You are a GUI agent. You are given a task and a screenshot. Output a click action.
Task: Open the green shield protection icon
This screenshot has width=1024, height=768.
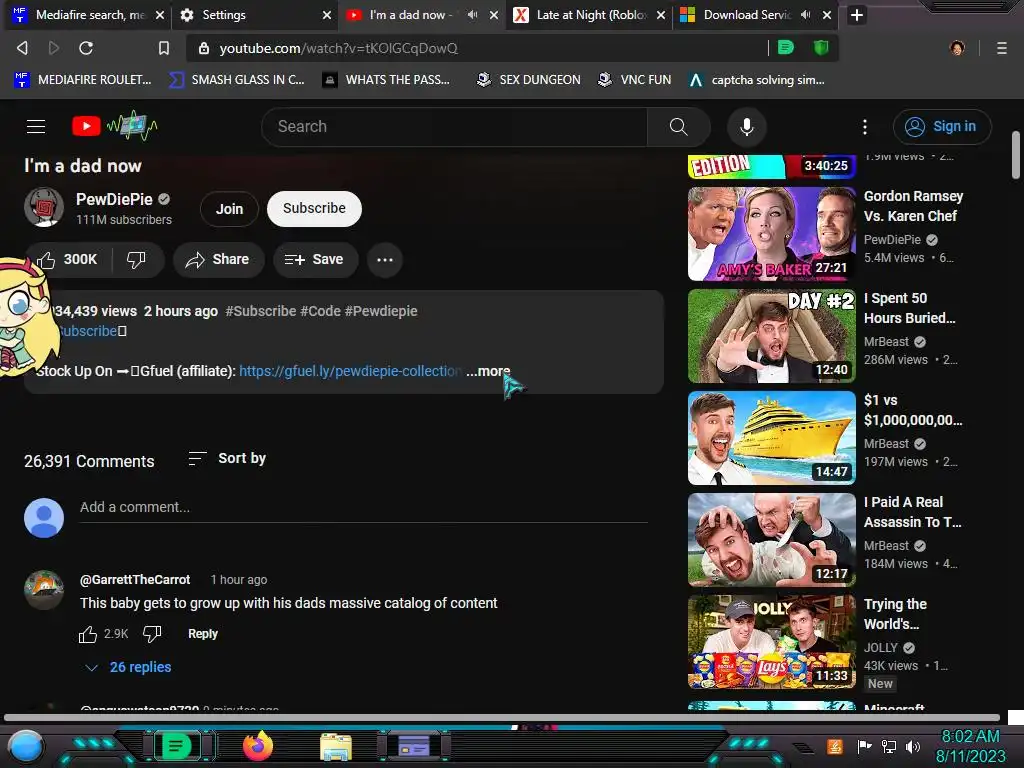pos(821,48)
